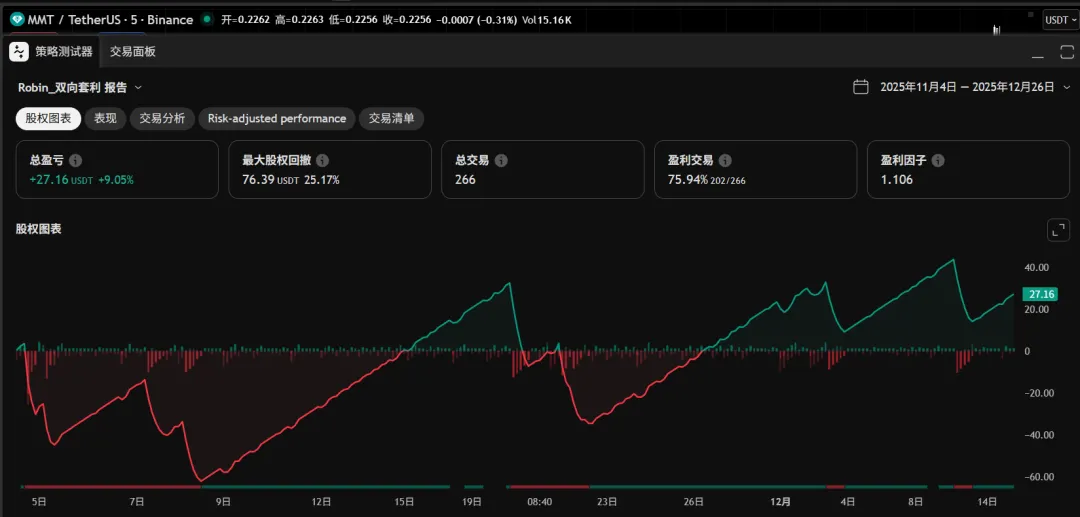Image resolution: width=1080 pixels, height=517 pixels.
Task: Open info tooltip for 最大股权回撤
Action: coord(322,160)
